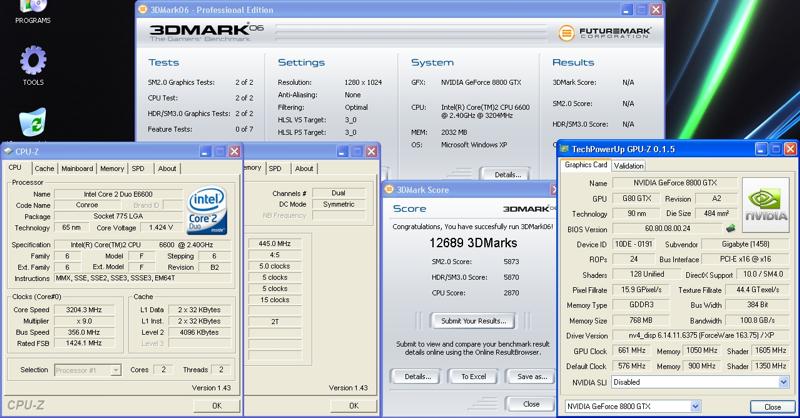Image resolution: width=800 pixels, height=418 pixels.
Task: Click the BIOS Version field in GPU-Z
Action: pos(667,229)
